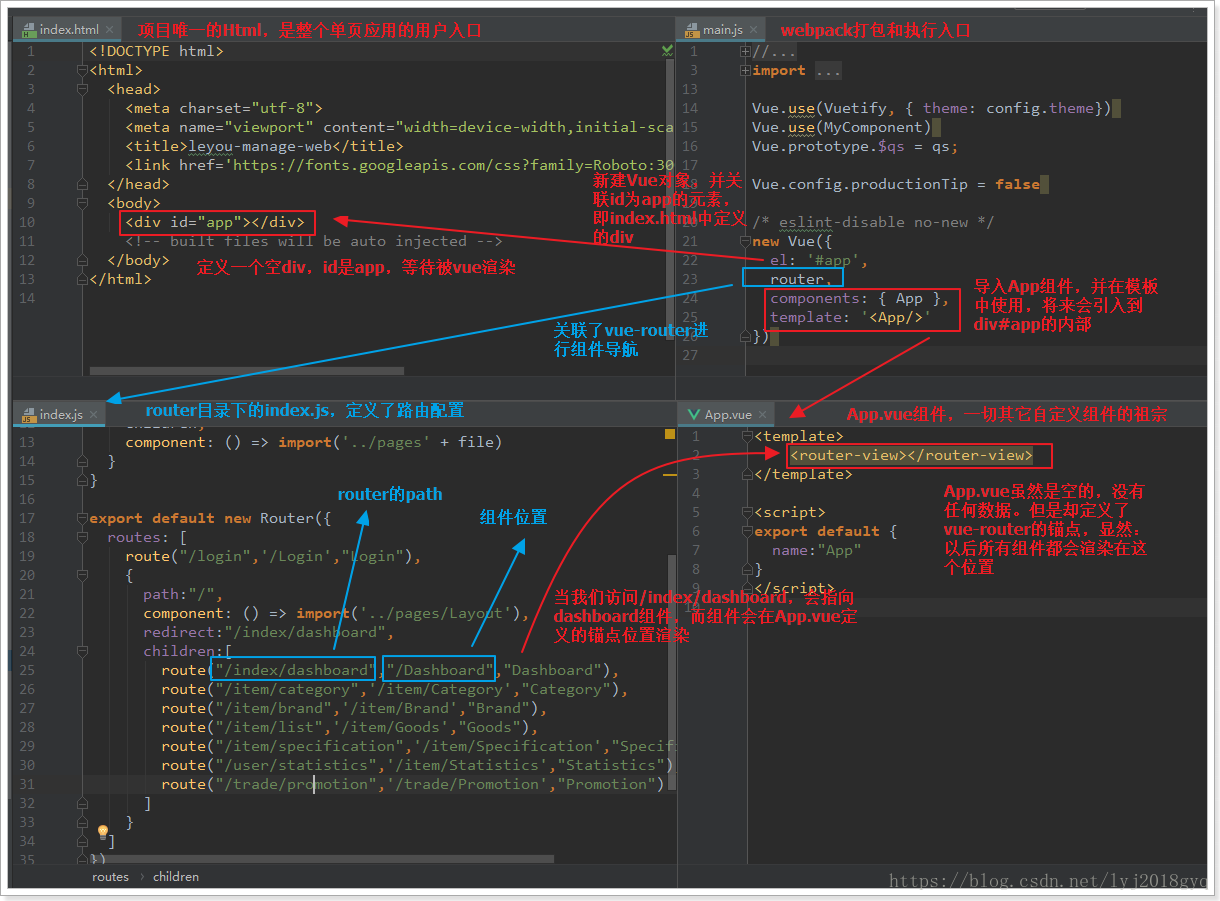Click the router, line in main.js
Image resolution: width=1220 pixels, height=901 pixels.
click(x=800, y=279)
